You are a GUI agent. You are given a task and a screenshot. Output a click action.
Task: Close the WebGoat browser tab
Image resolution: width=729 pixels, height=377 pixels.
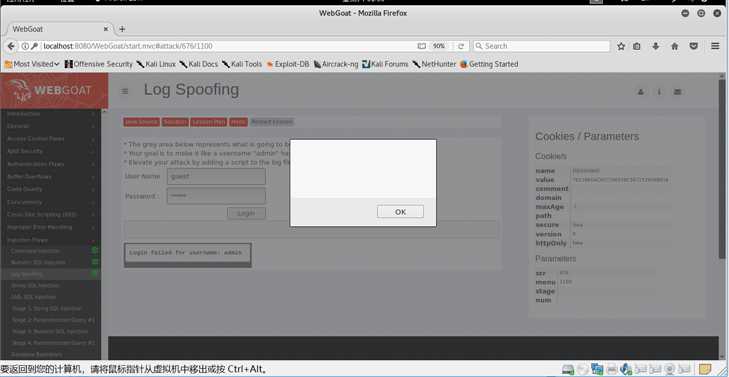[x=106, y=29]
